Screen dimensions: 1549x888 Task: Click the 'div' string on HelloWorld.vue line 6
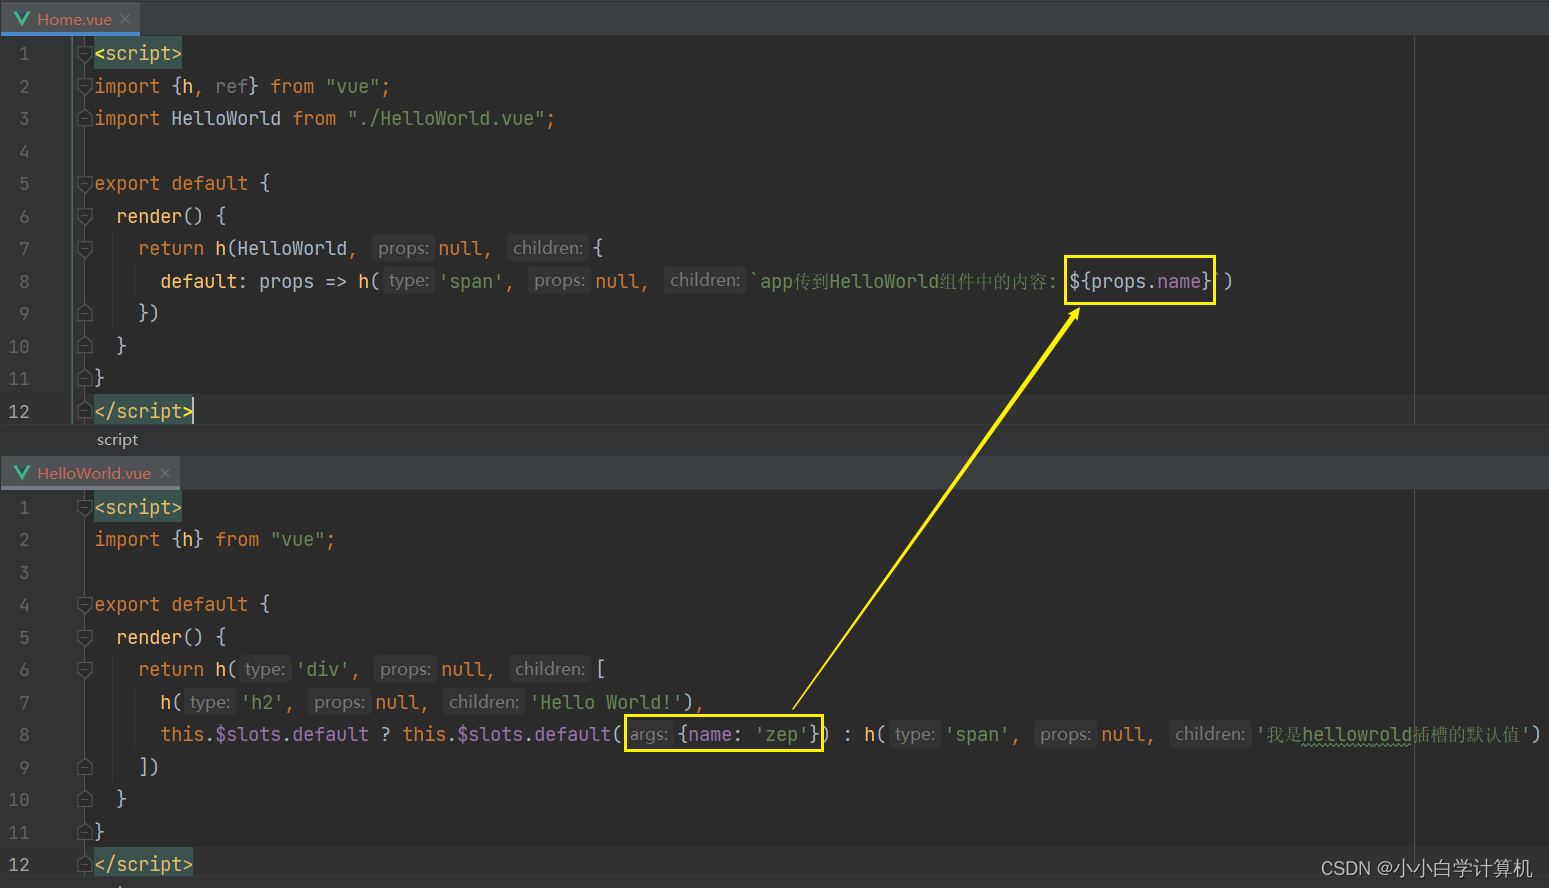322,670
